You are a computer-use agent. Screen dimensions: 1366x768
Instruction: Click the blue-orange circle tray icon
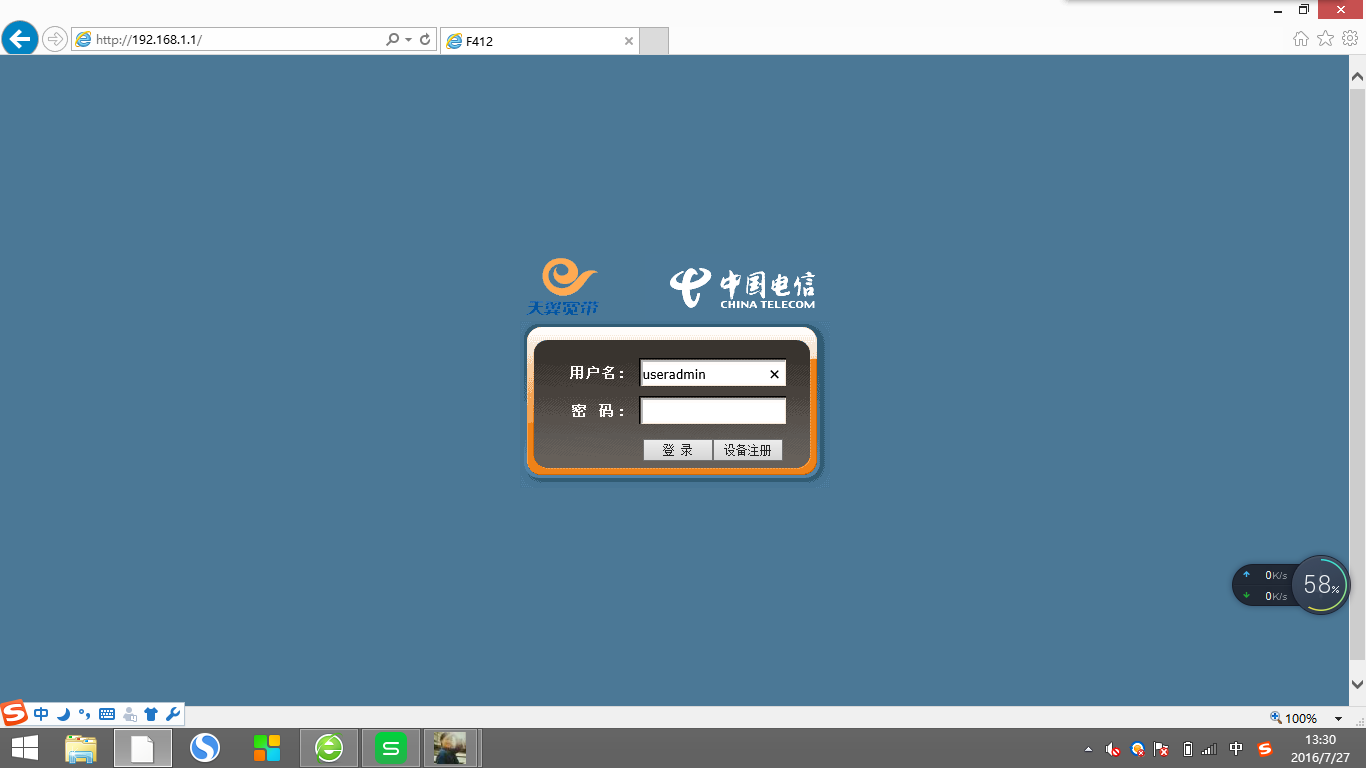[x=1137, y=749]
